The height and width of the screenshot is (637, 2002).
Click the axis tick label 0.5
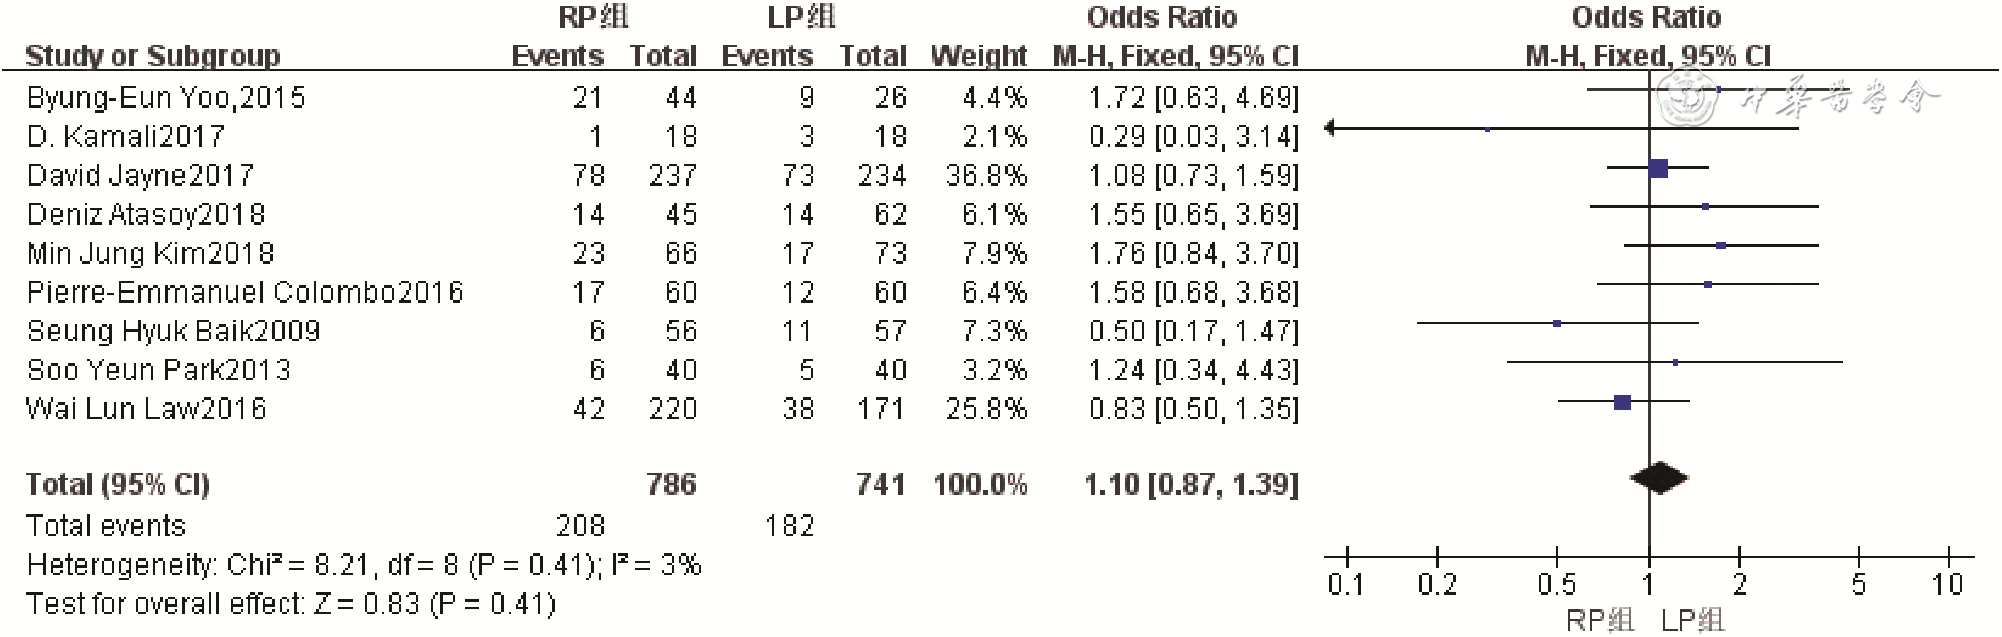1556,585
